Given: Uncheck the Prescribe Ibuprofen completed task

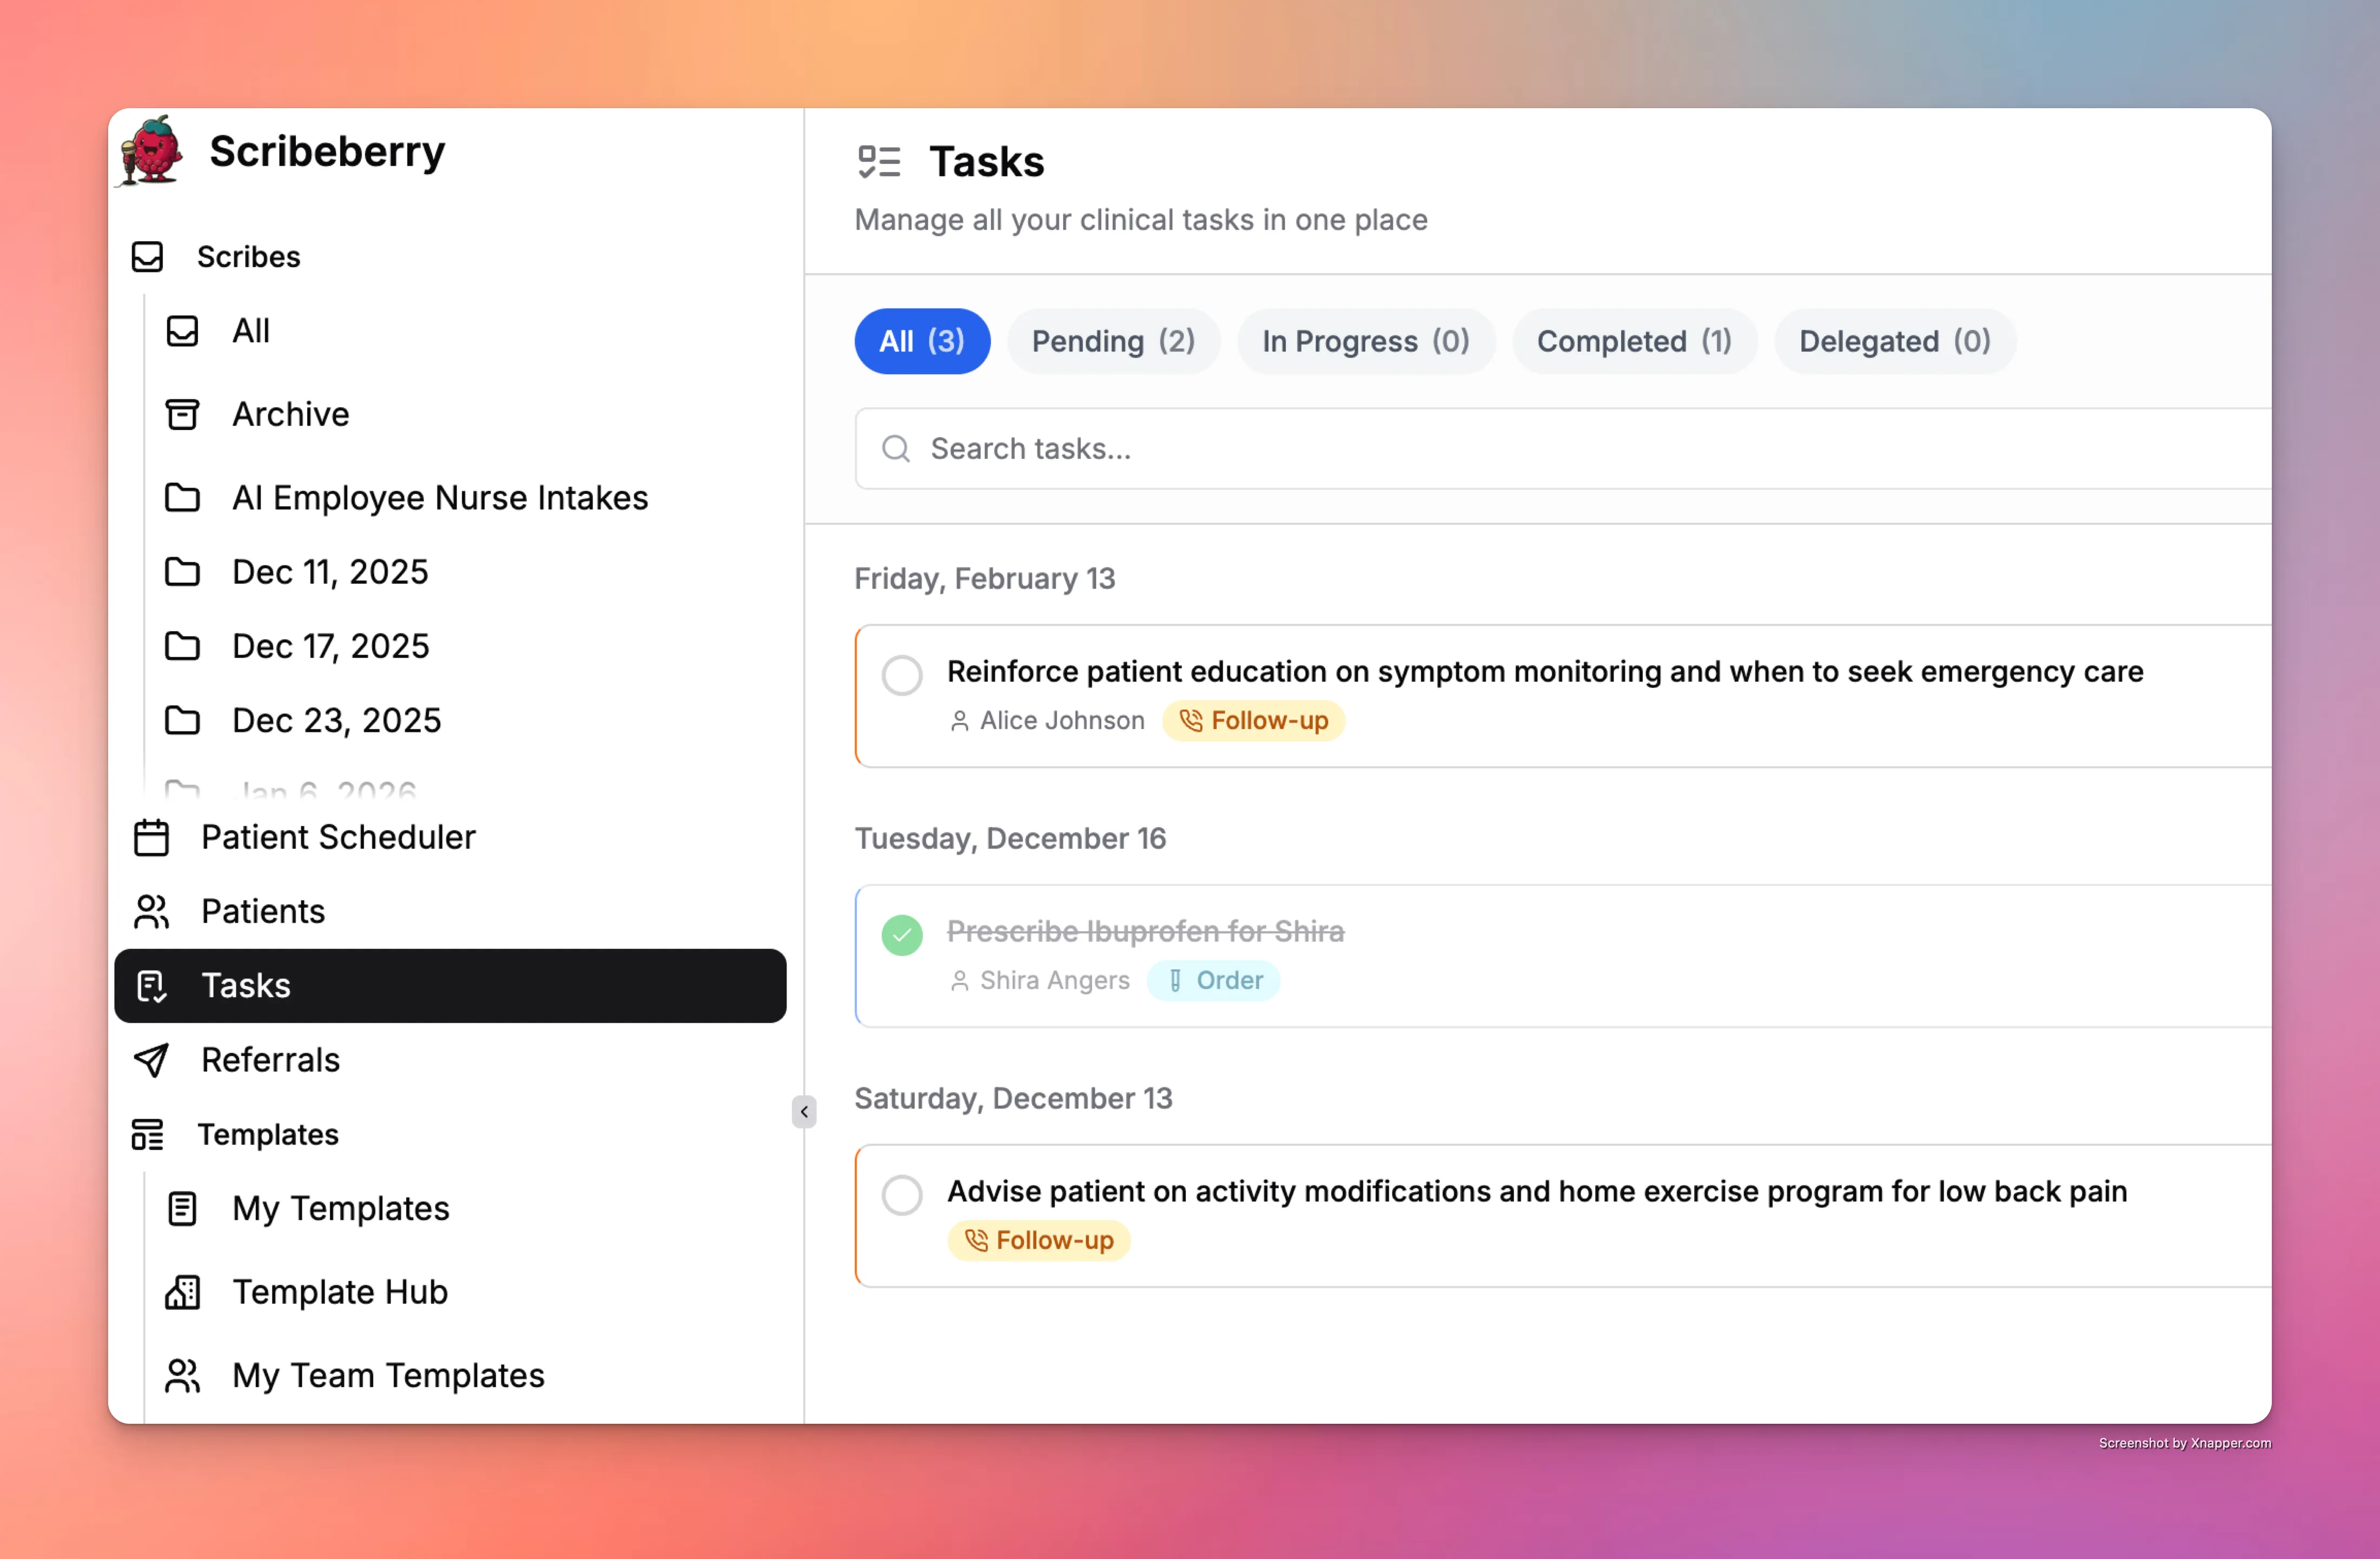Looking at the screenshot, I should pos(902,935).
